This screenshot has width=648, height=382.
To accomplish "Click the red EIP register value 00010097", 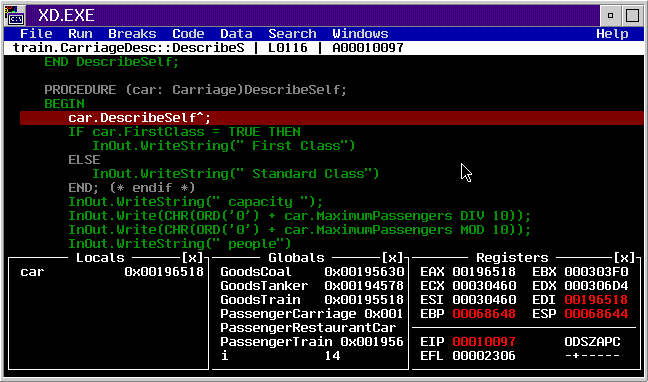I will click(484, 341).
